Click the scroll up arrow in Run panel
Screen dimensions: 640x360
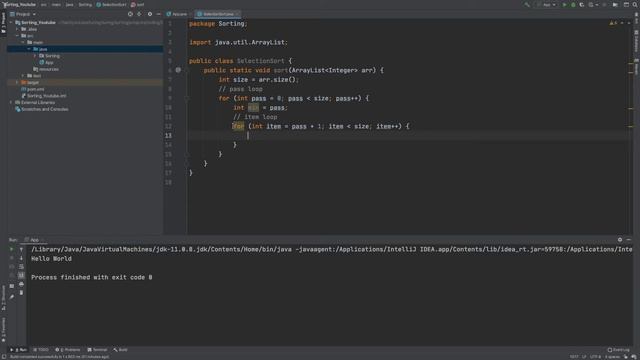(21, 249)
